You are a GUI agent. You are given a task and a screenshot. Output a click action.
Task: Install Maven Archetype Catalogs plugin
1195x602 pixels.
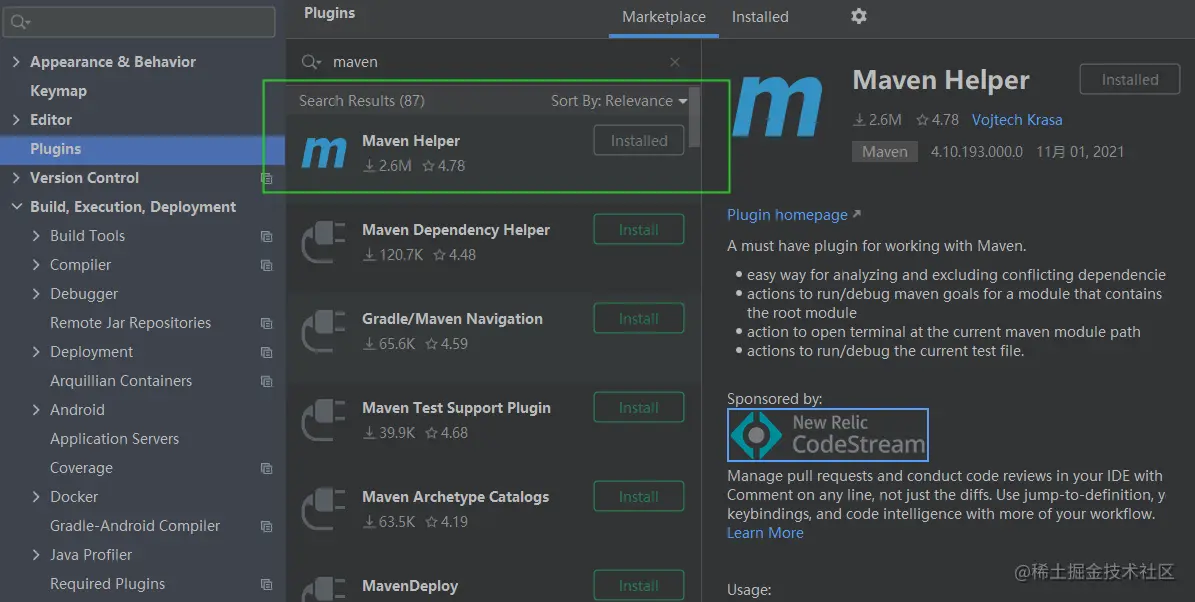pos(639,497)
